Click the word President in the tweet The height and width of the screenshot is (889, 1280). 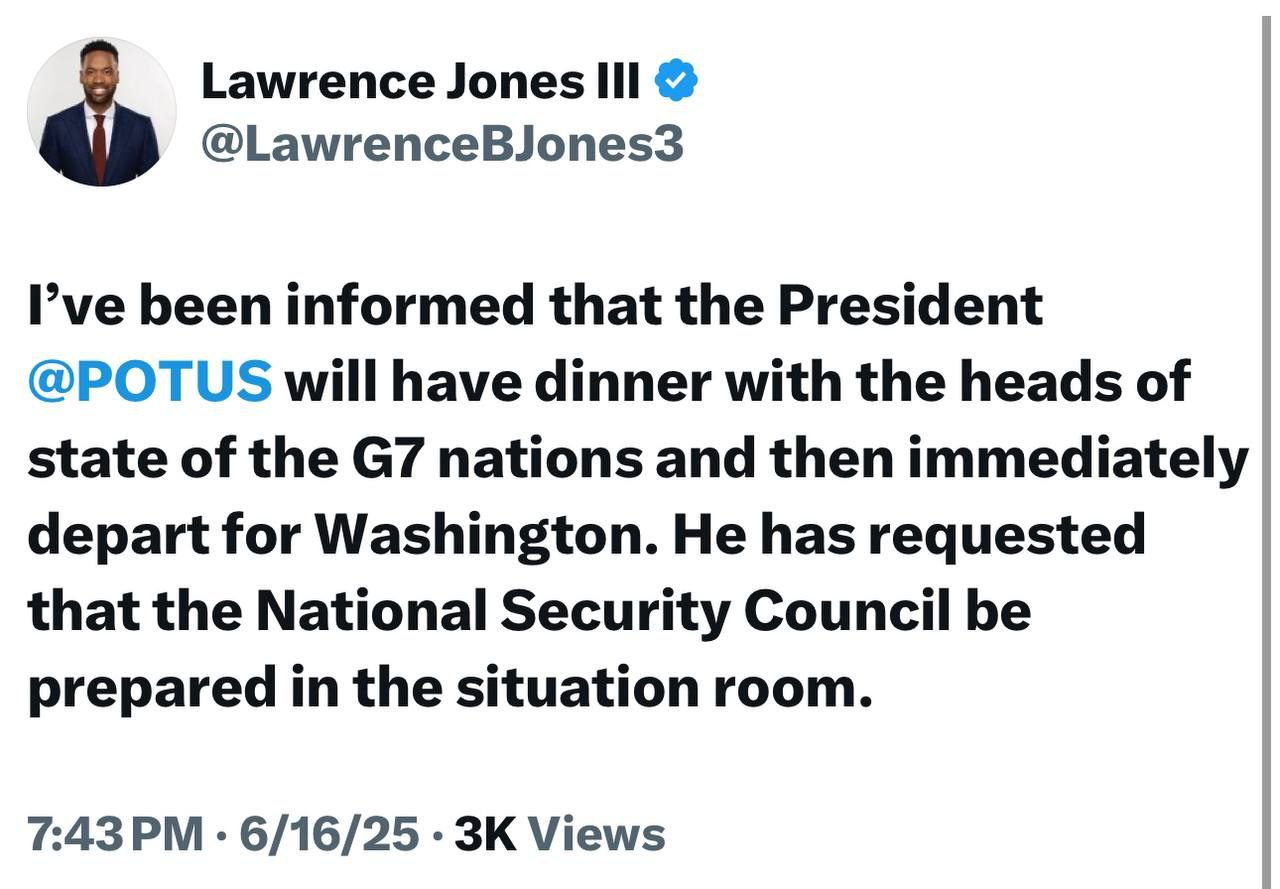[x=909, y=306]
